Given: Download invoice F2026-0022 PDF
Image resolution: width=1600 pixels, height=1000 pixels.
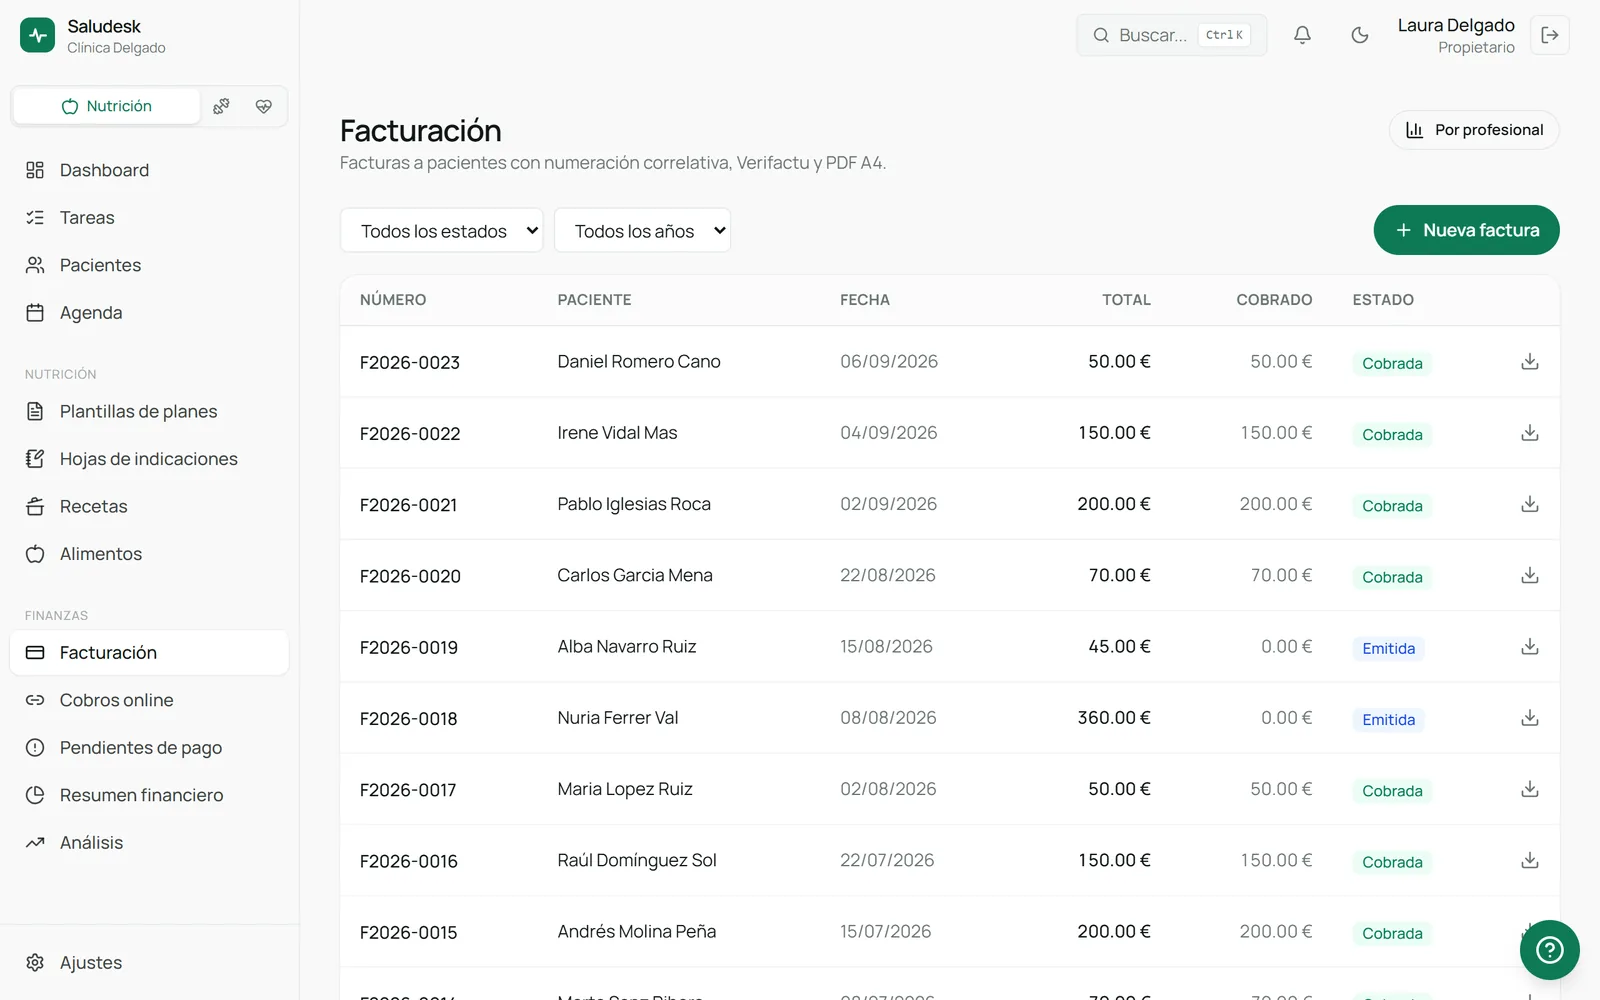Looking at the screenshot, I should tap(1530, 433).
